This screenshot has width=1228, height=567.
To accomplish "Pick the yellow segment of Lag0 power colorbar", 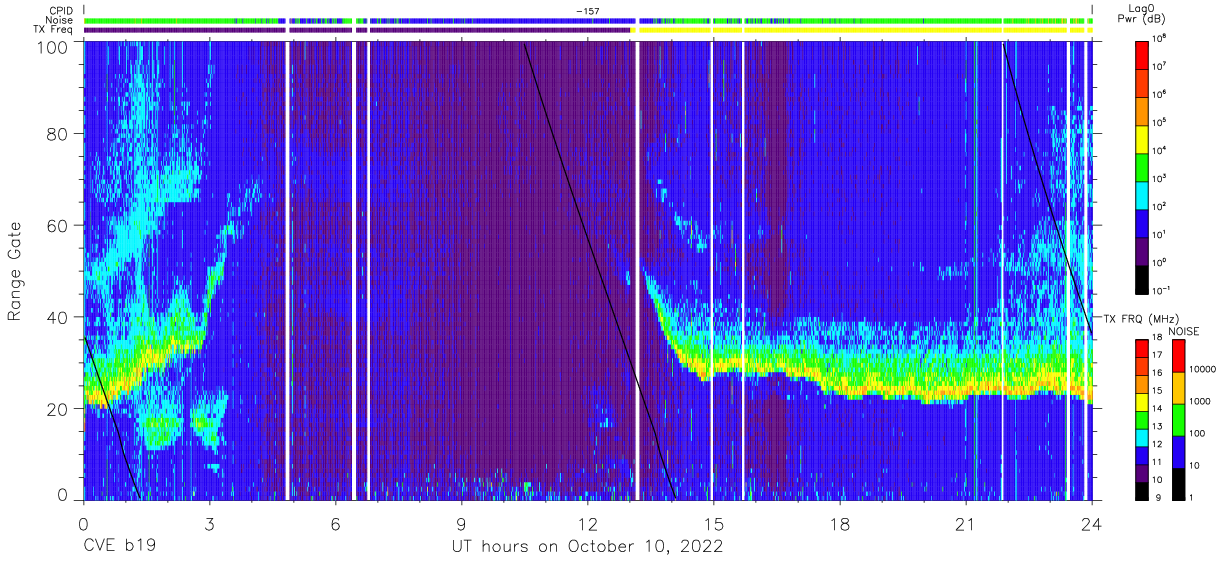I will [x=1142, y=138].
